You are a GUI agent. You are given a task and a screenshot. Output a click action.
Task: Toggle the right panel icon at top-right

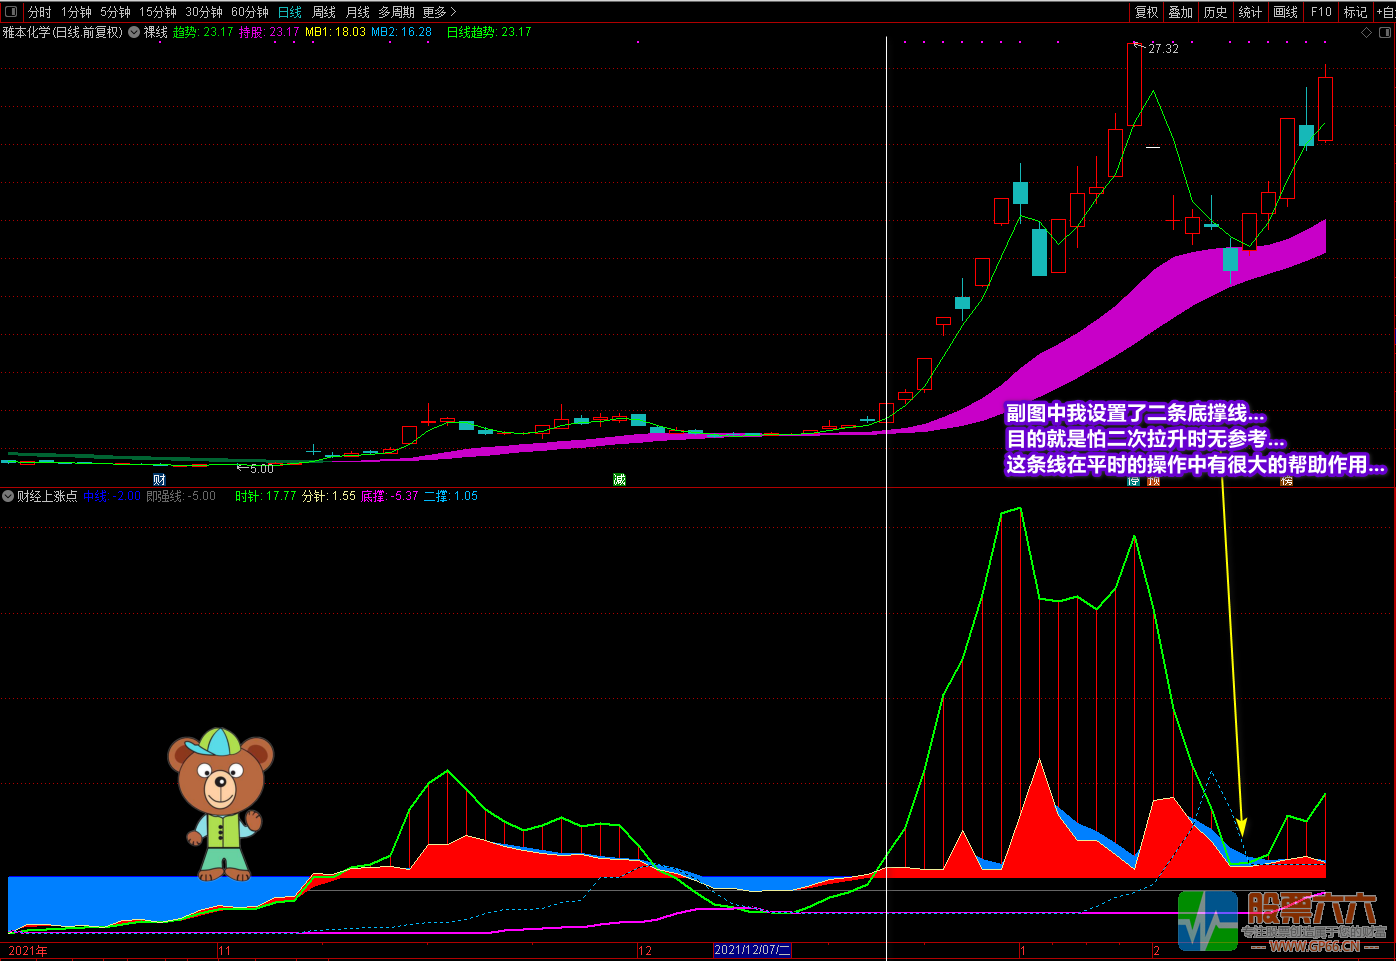1385,33
